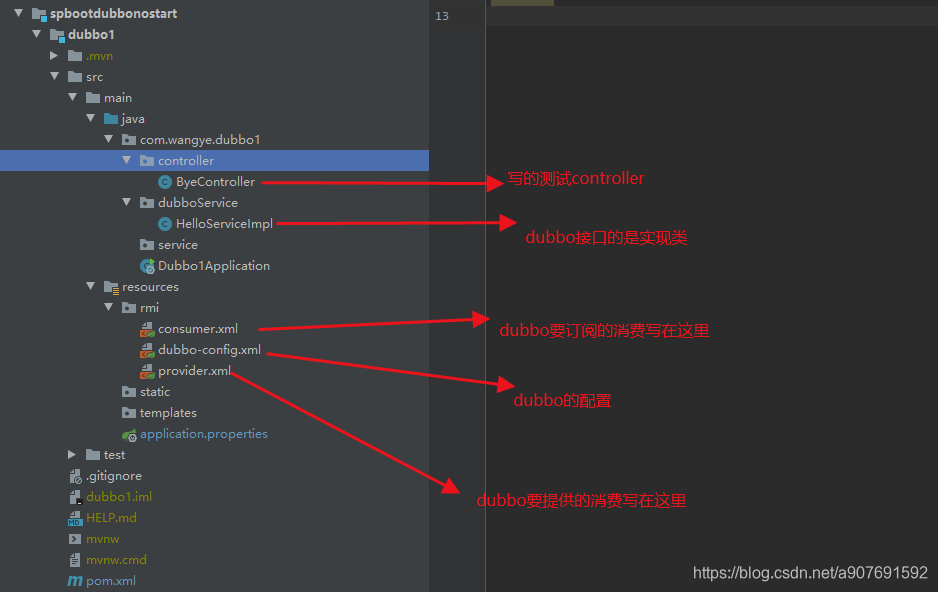
Task: Click the main folder icon
Action: [x=93, y=97]
